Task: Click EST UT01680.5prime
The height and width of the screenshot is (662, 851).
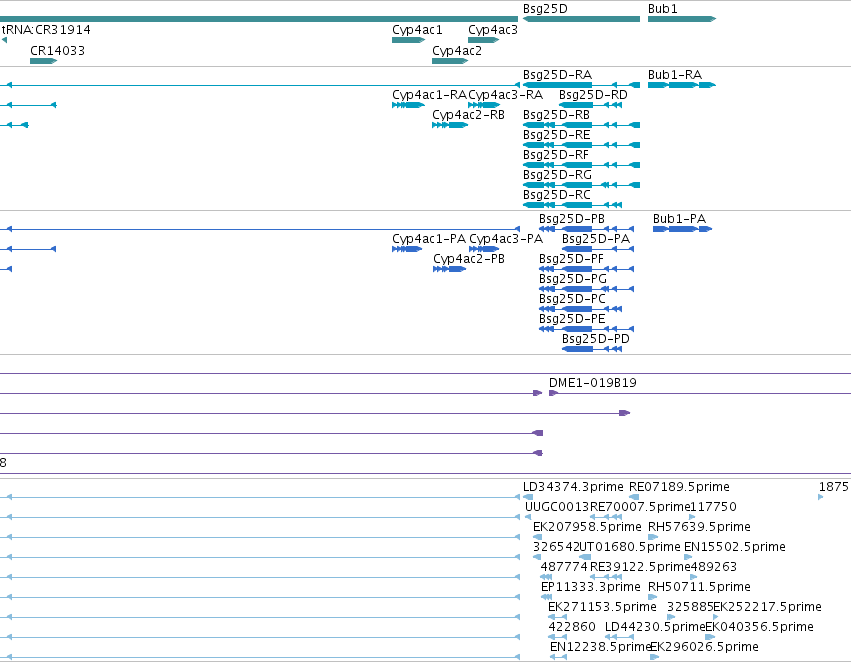Action: tap(585, 557)
